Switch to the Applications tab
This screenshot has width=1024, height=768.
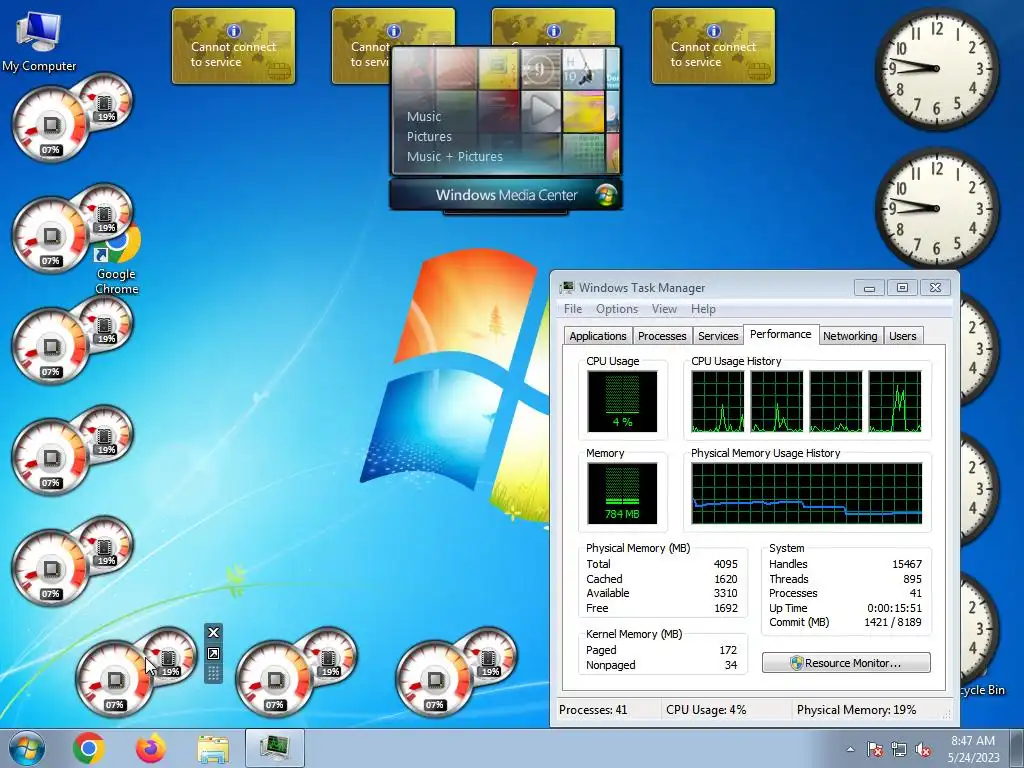click(x=598, y=336)
